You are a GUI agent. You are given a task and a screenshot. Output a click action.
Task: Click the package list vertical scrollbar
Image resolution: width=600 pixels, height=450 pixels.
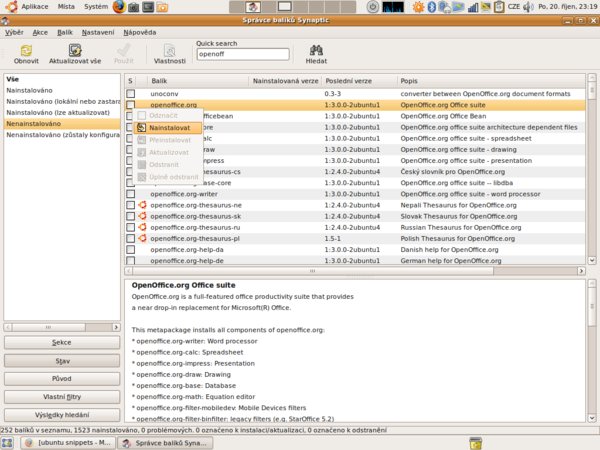click(592, 90)
